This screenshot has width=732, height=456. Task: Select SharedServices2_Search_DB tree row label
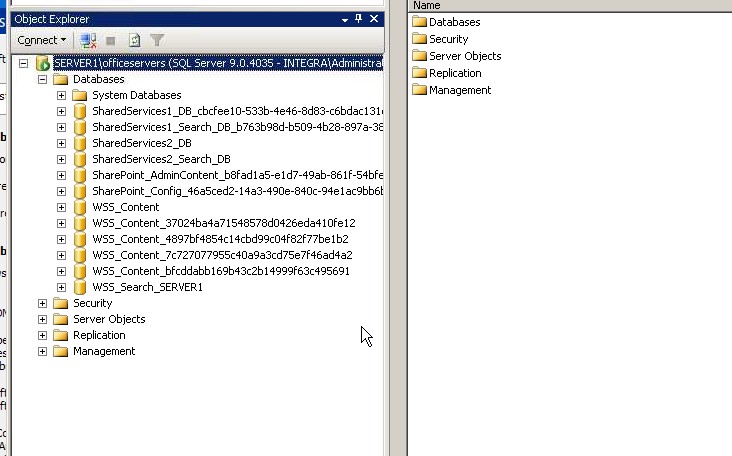click(x=162, y=159)
